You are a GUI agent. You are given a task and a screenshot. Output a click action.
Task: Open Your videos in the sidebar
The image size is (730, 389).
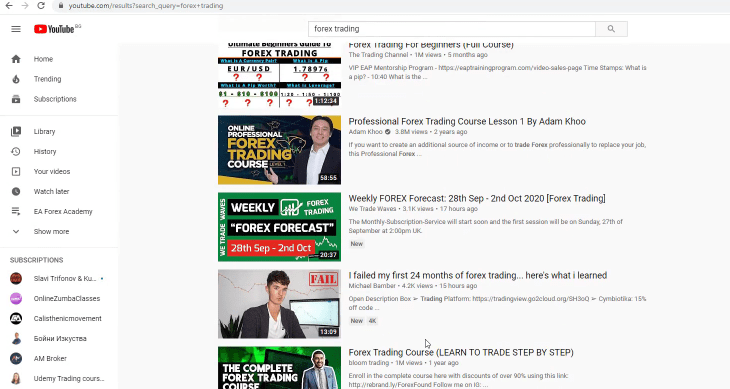52,172
